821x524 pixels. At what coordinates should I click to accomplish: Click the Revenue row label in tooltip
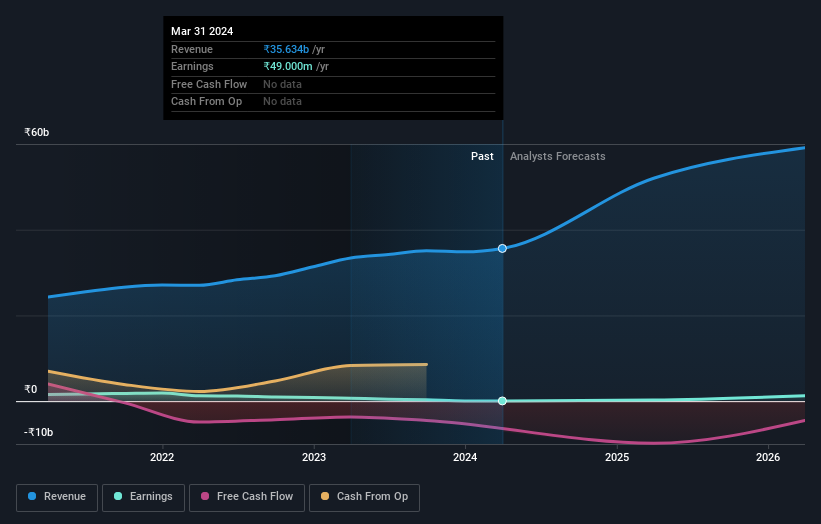tap(192, 49)
